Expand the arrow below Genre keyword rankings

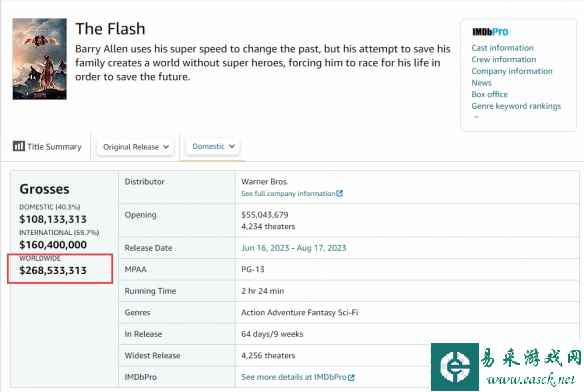coord(476,117)
